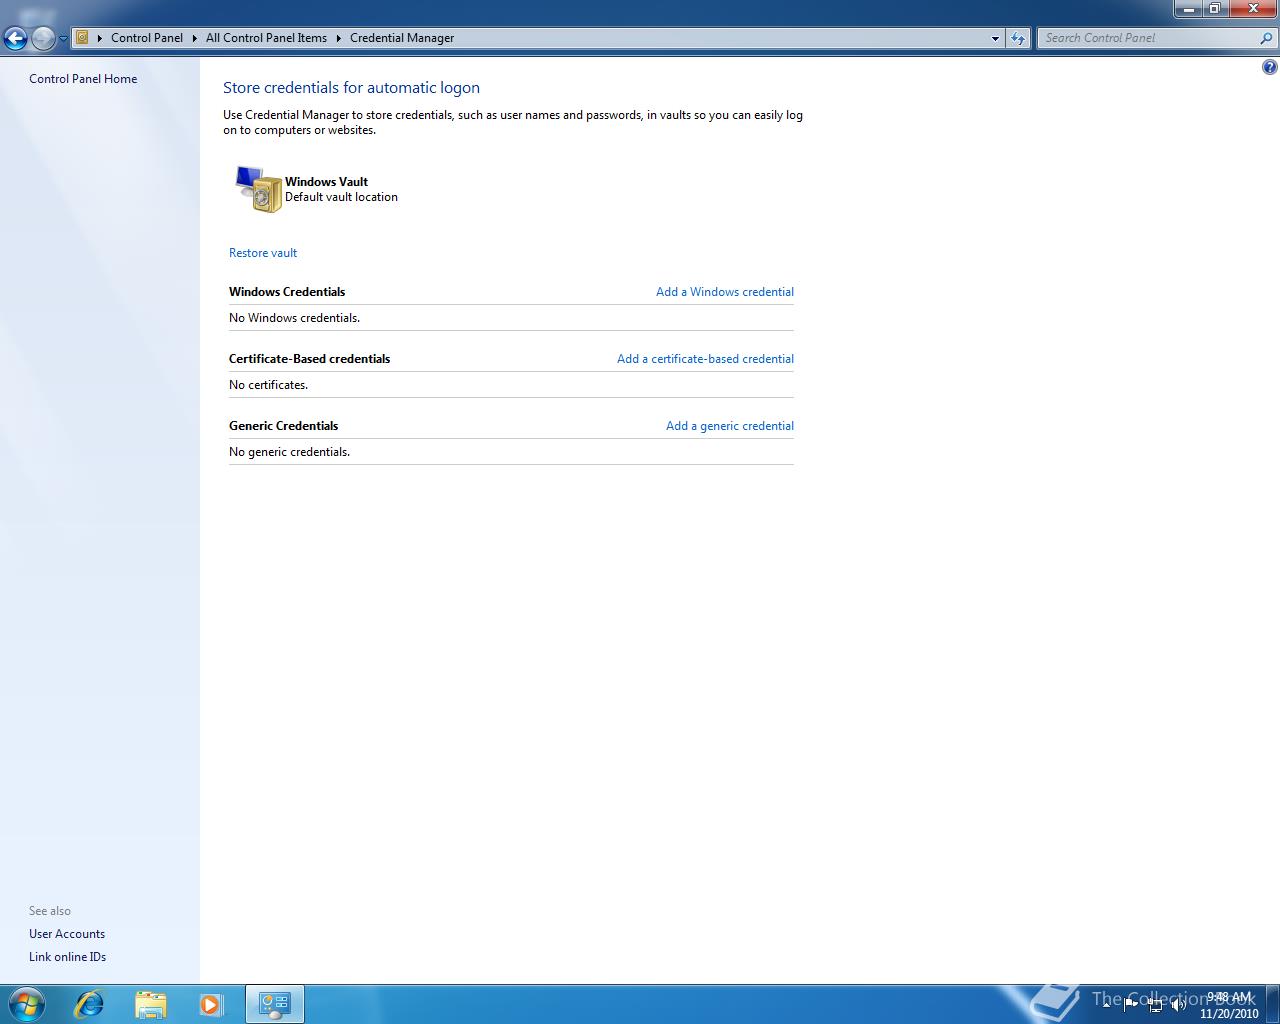Open Help with the question mark icon
This screenshot has width=1280, height=1024.
pos(1270,68)
